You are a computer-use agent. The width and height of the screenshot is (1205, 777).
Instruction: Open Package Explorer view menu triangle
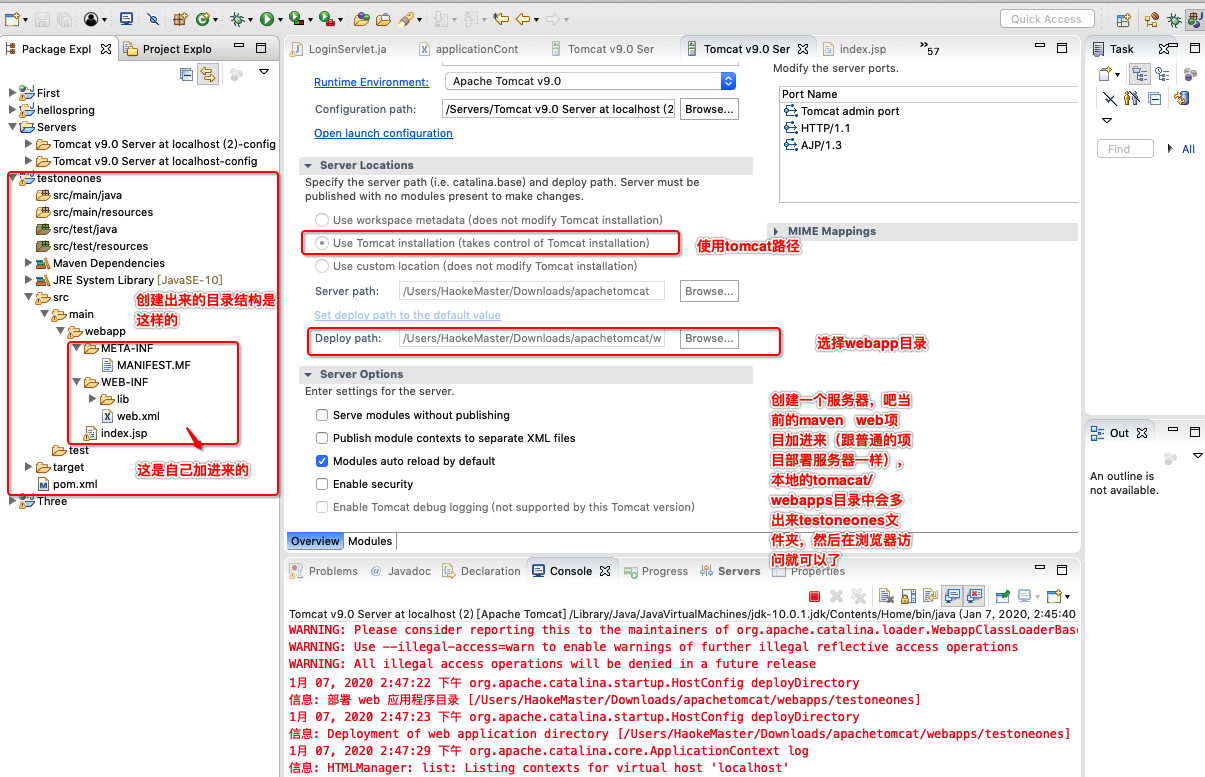[x=264, y=72]
